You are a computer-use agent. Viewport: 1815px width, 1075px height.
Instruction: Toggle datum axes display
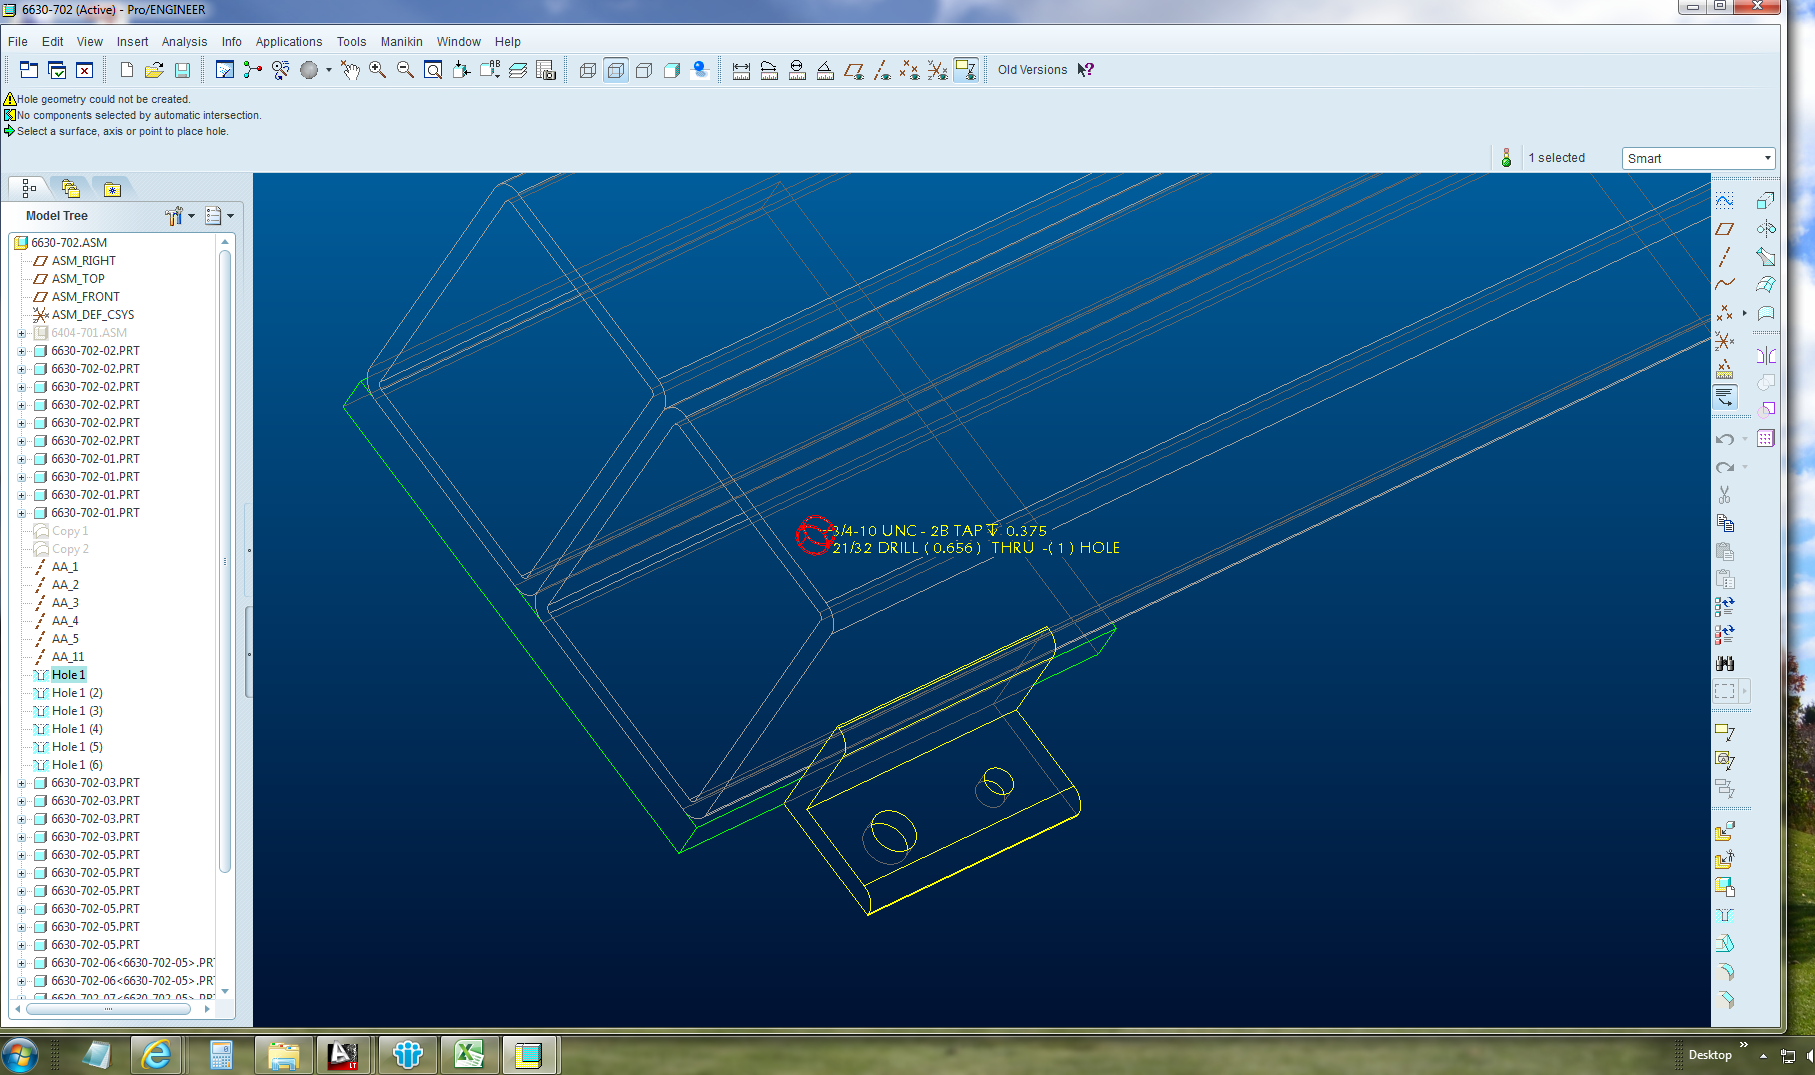click(881, 70)
